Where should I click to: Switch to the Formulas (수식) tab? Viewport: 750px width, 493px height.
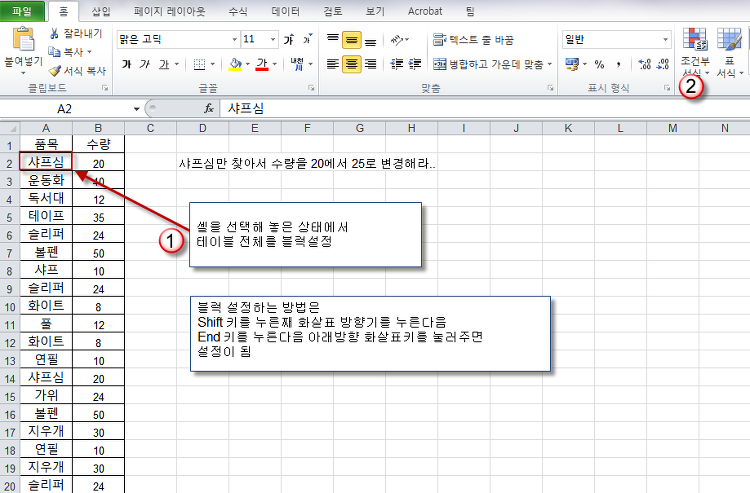[238, 11]
